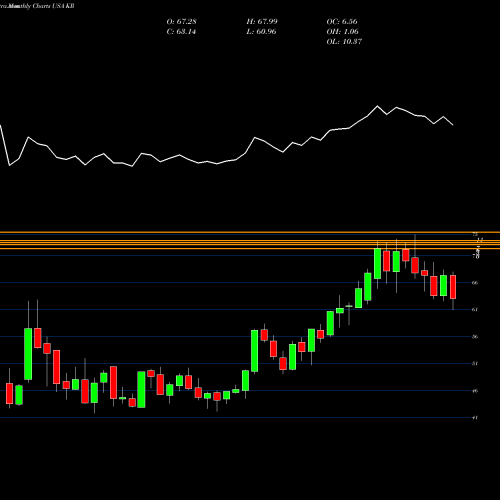The width and height of the screenshot is (500, 500).
Task: Click the tallest green candle near the peak
Action: pyautogui.click(x=377, y=264)
